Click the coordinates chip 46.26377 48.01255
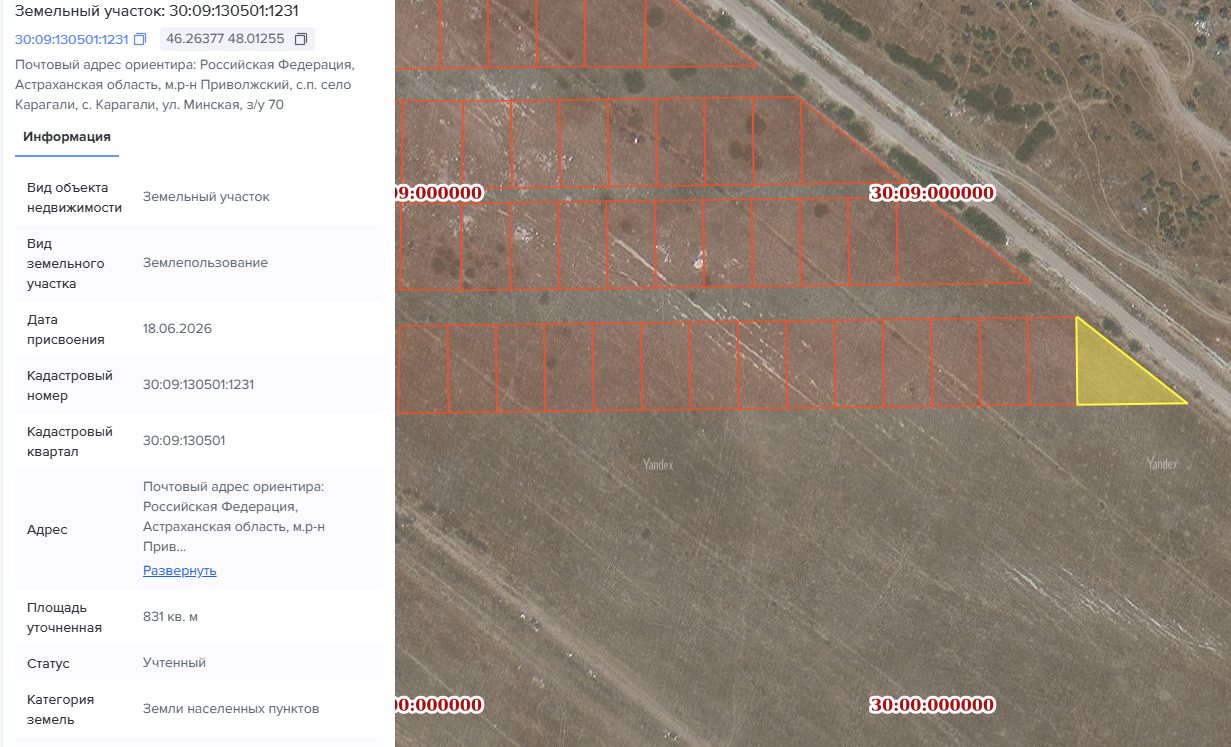Image resolution: width=1231 pixels, height=747 pixels. pos(237,39)
